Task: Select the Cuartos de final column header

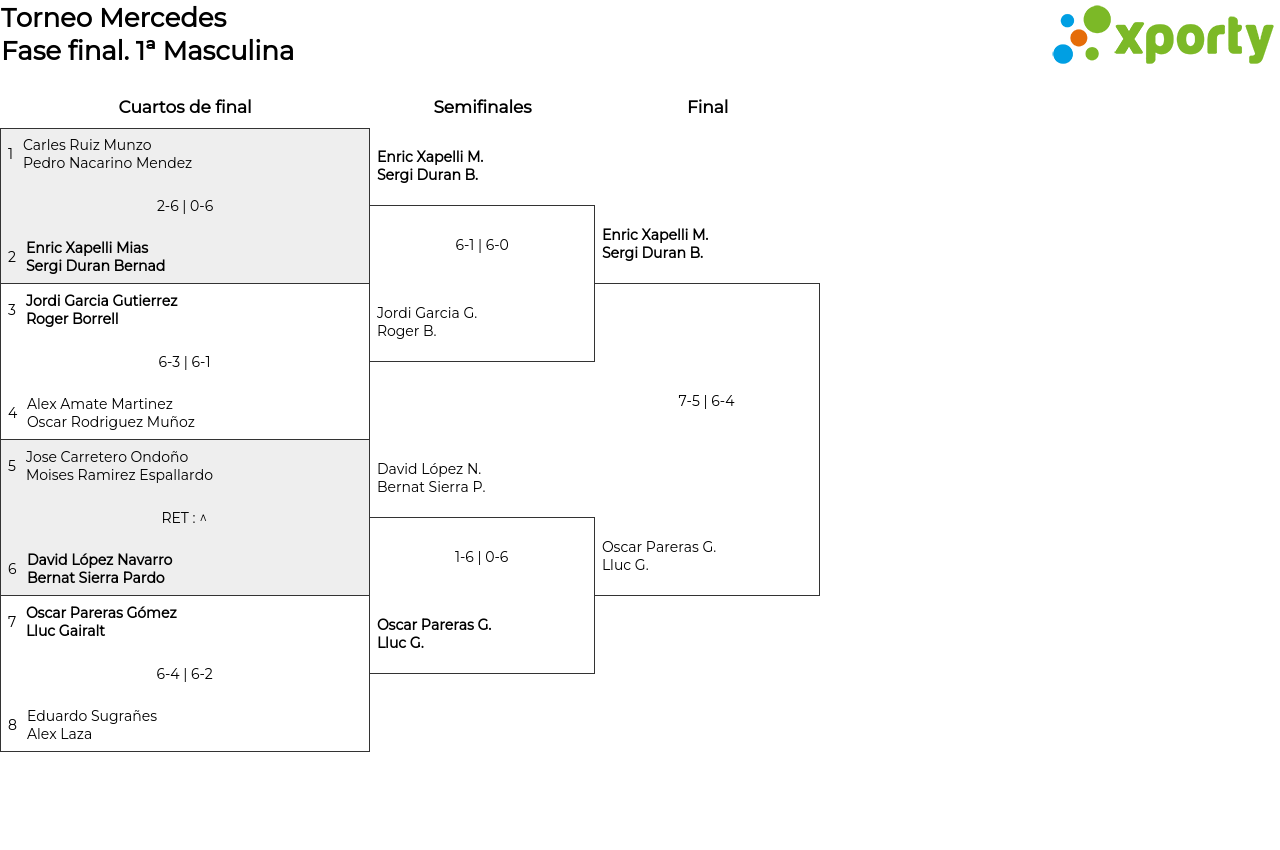Action: (x=185, y=107)
